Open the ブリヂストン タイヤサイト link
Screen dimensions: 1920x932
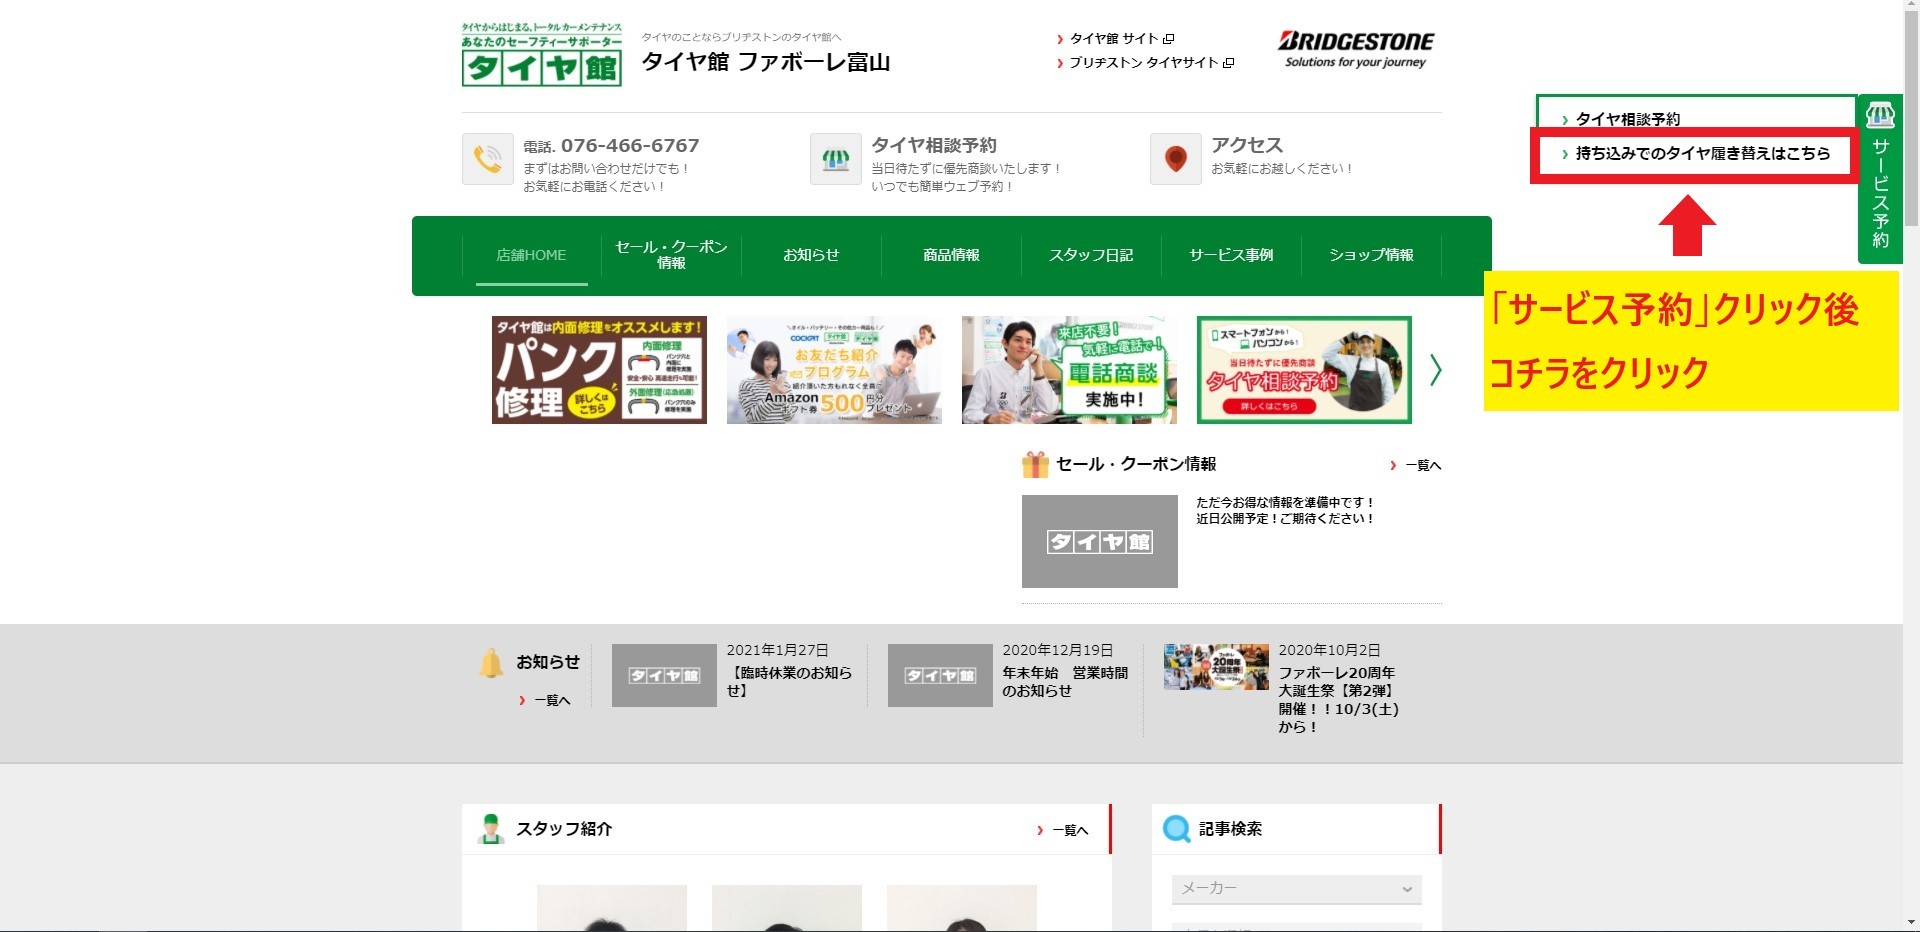tap(1143, 63)
